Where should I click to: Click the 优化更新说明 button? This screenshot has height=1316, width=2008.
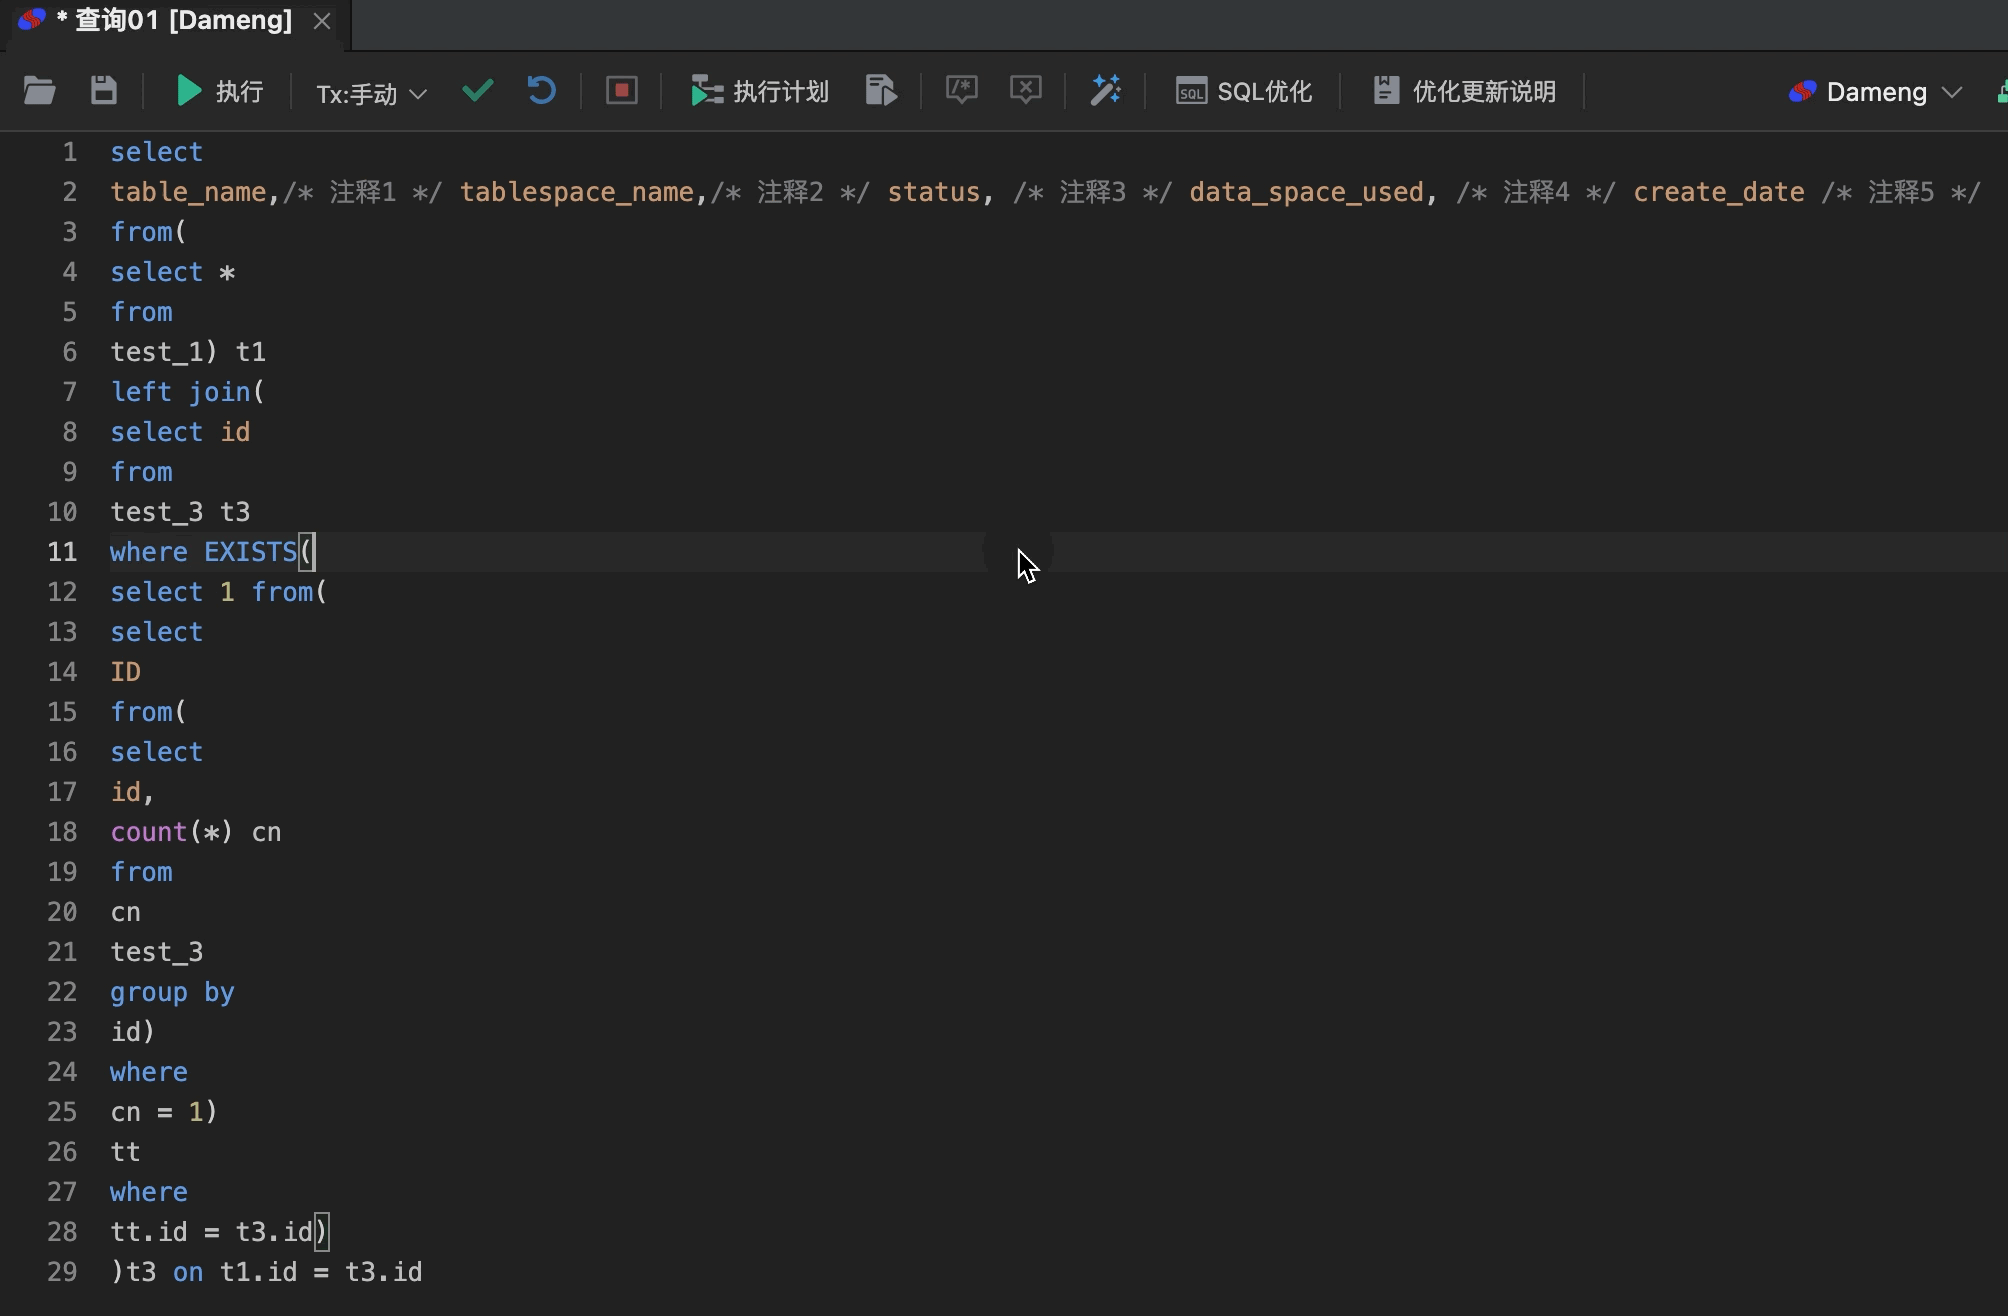pyautogui.click(x=1463, y=91)
